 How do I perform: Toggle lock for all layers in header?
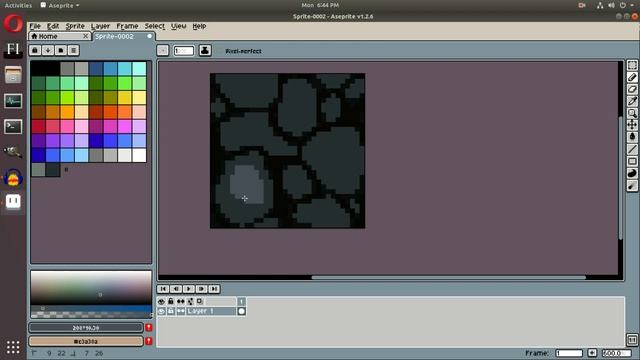(x=171, y=301)
